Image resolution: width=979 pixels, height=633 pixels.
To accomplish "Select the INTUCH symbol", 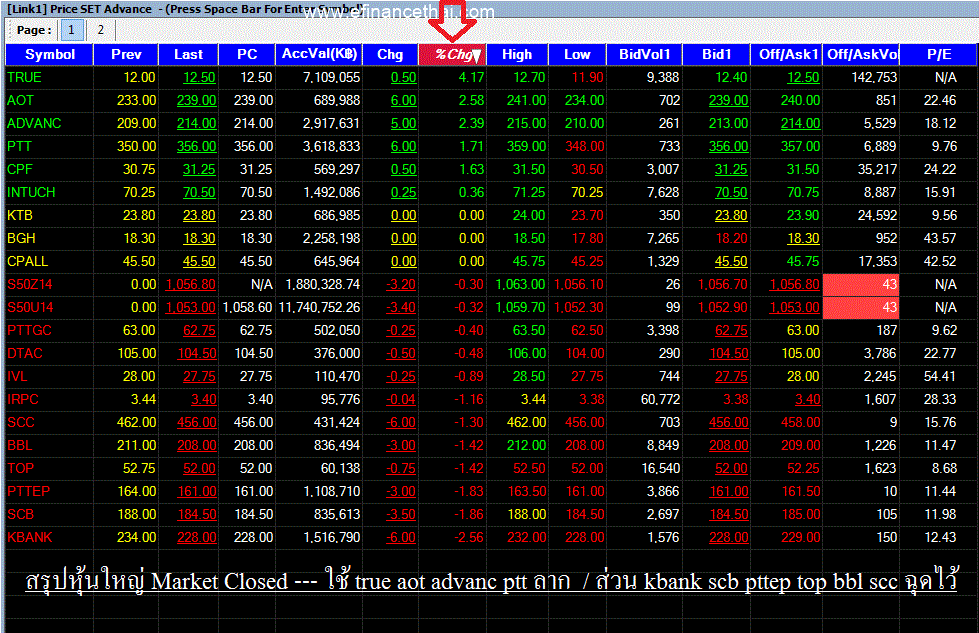I will (31, 193).
